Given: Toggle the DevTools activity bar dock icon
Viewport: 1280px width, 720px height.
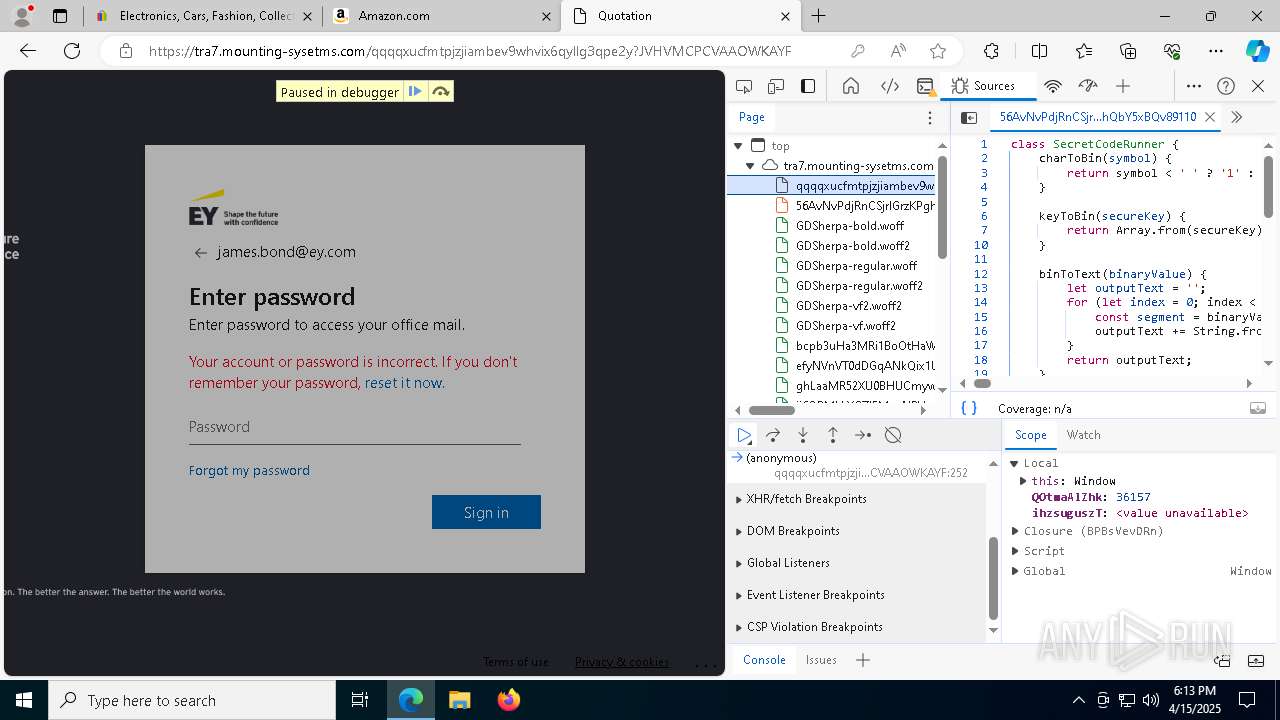Looking at the screenshot, I should point(808,86).
